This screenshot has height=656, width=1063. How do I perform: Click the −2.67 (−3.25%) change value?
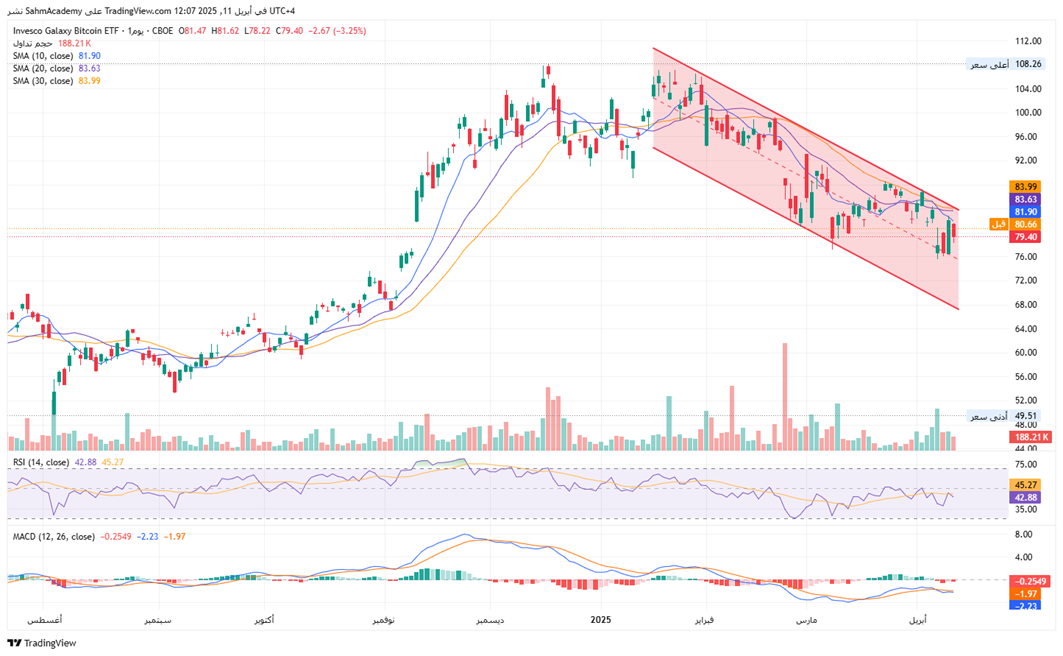[x=337, y=30]
